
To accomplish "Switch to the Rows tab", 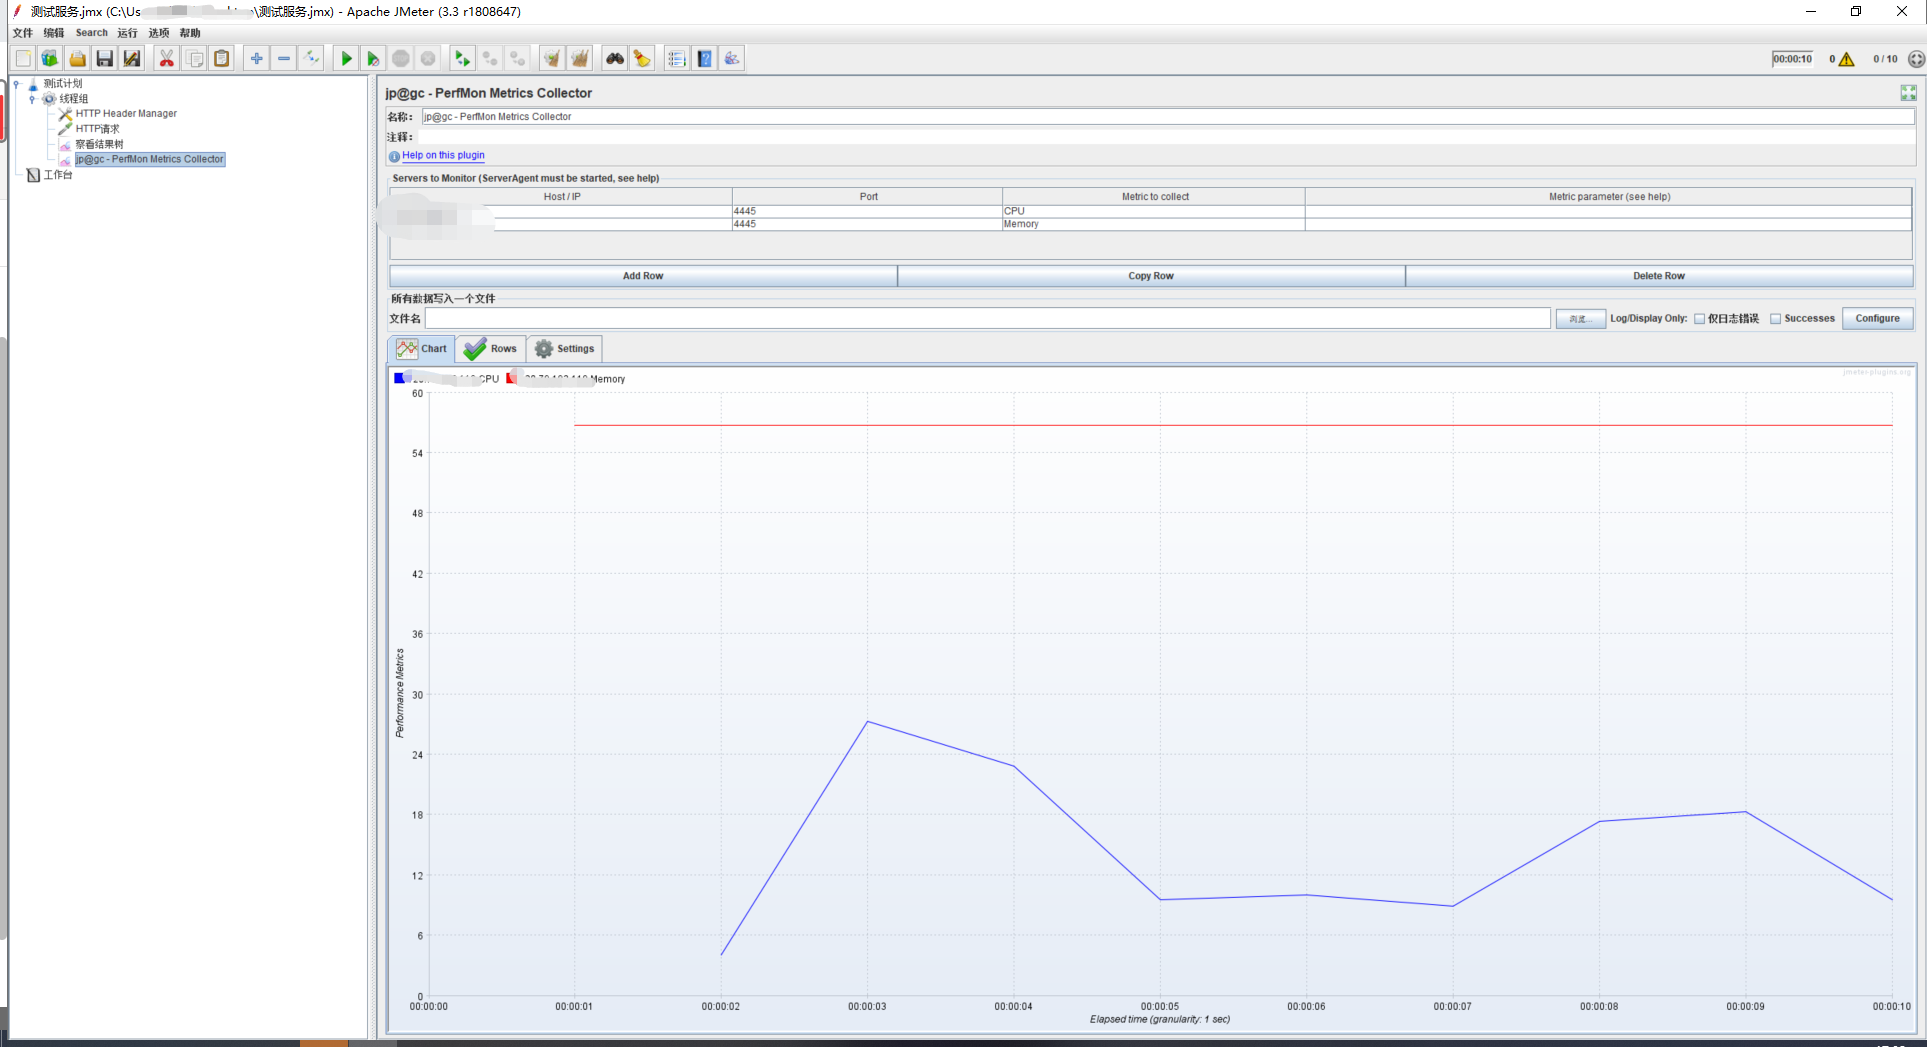I will [x=491, y=349].
